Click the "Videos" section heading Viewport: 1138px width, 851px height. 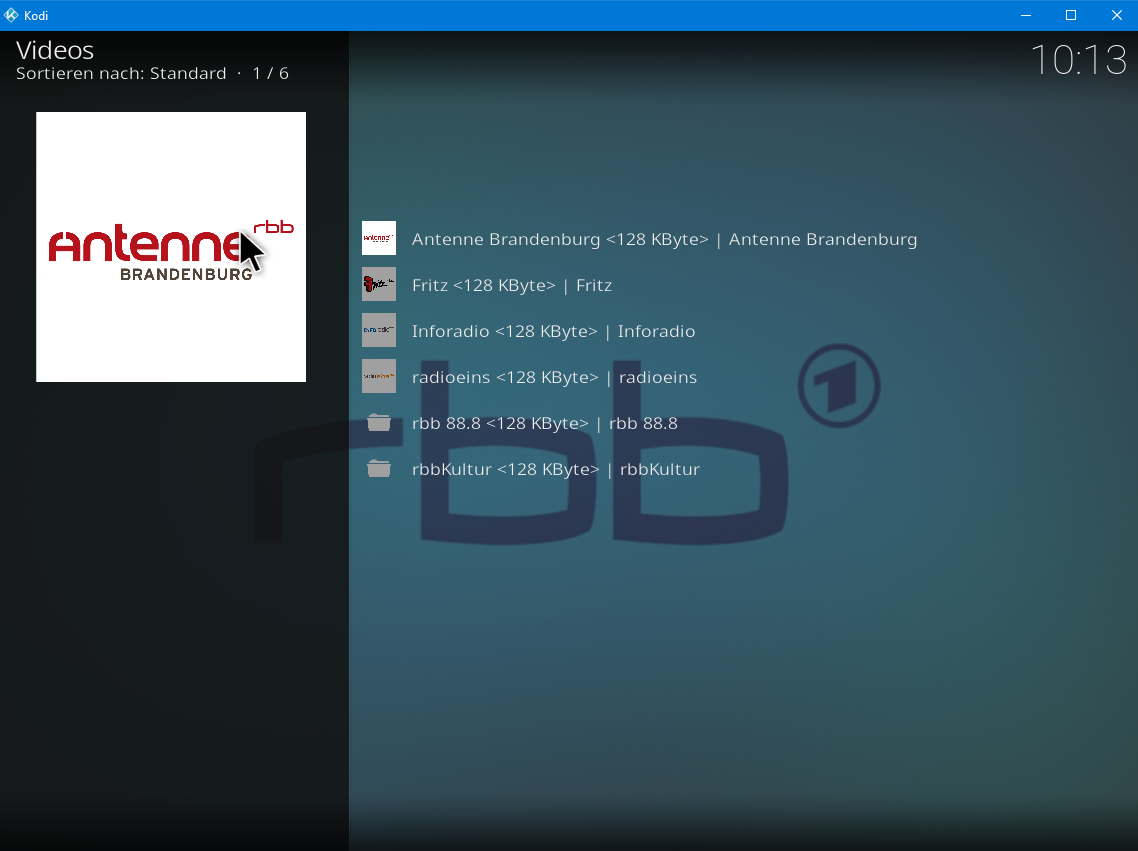click(55, 50)
